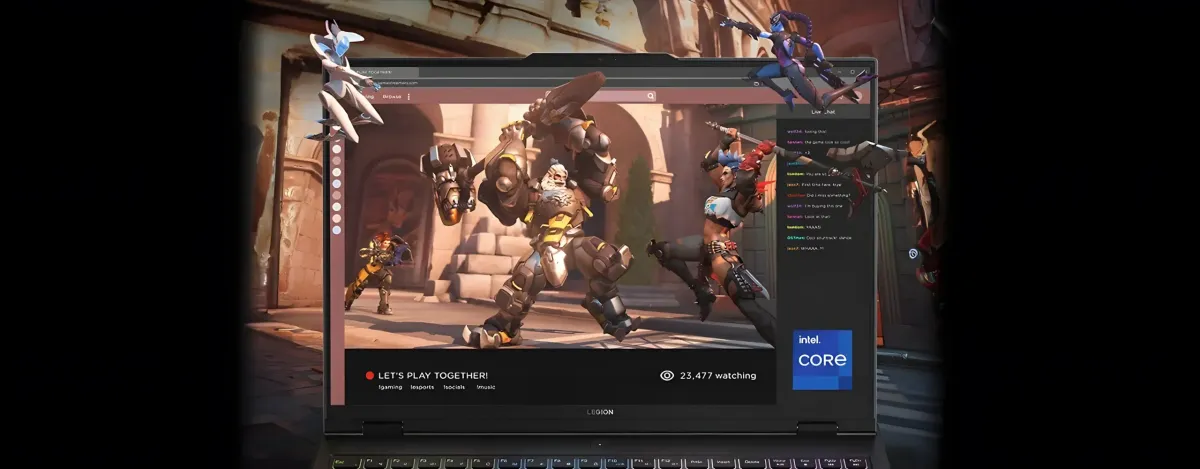Click the red live indicator dot
The image size is (1200, 469).
370,376
